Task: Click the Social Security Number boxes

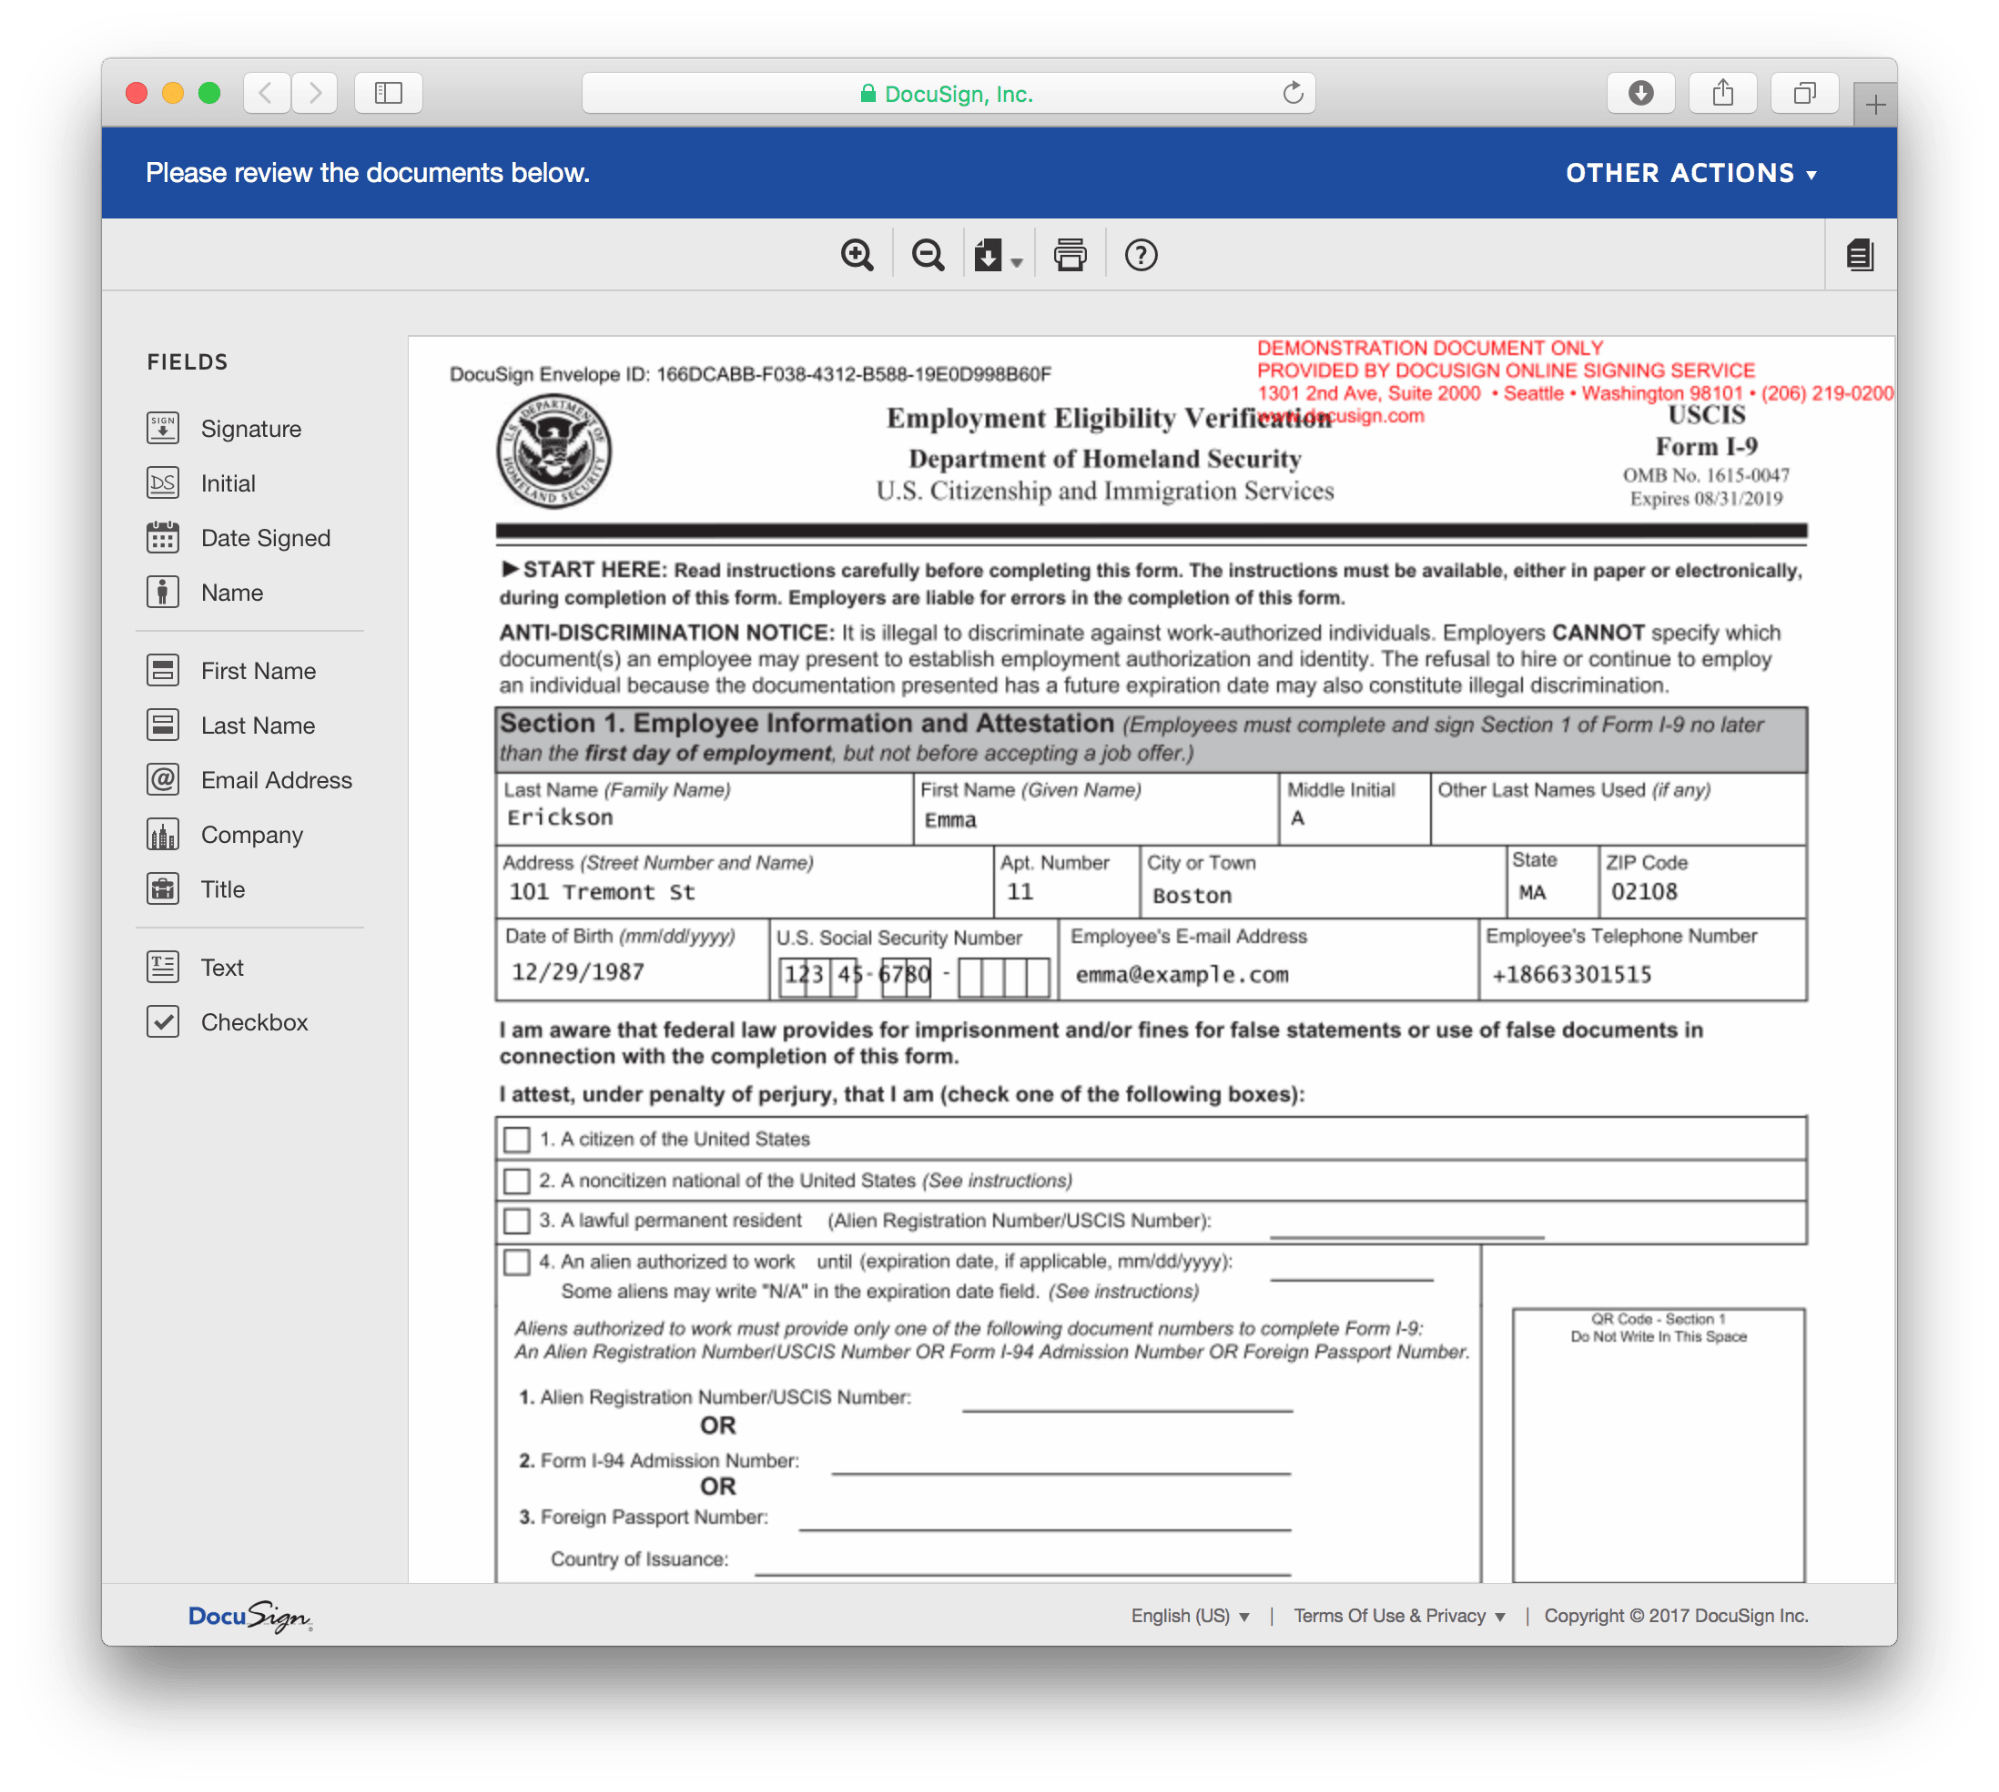Action: [913, 976]
